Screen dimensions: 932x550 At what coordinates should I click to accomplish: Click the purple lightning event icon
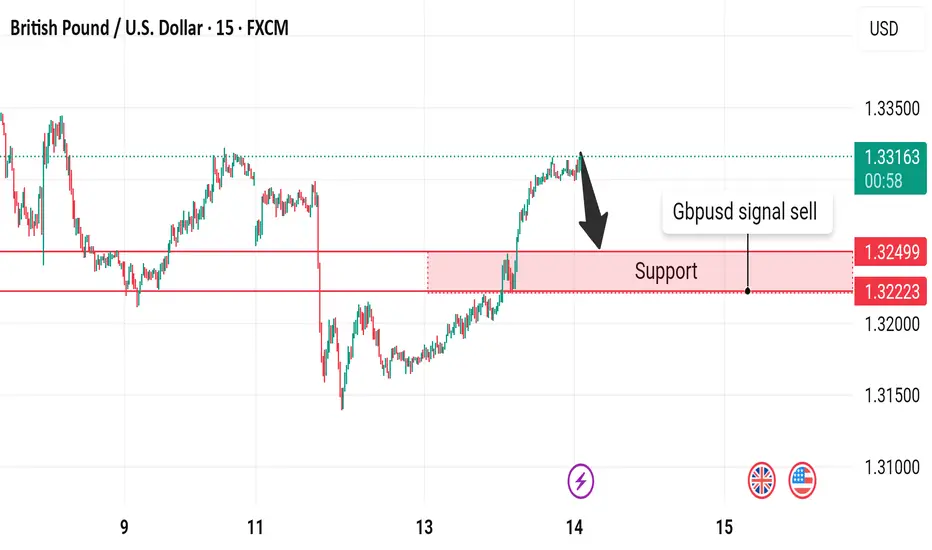(x=581, y=481)
